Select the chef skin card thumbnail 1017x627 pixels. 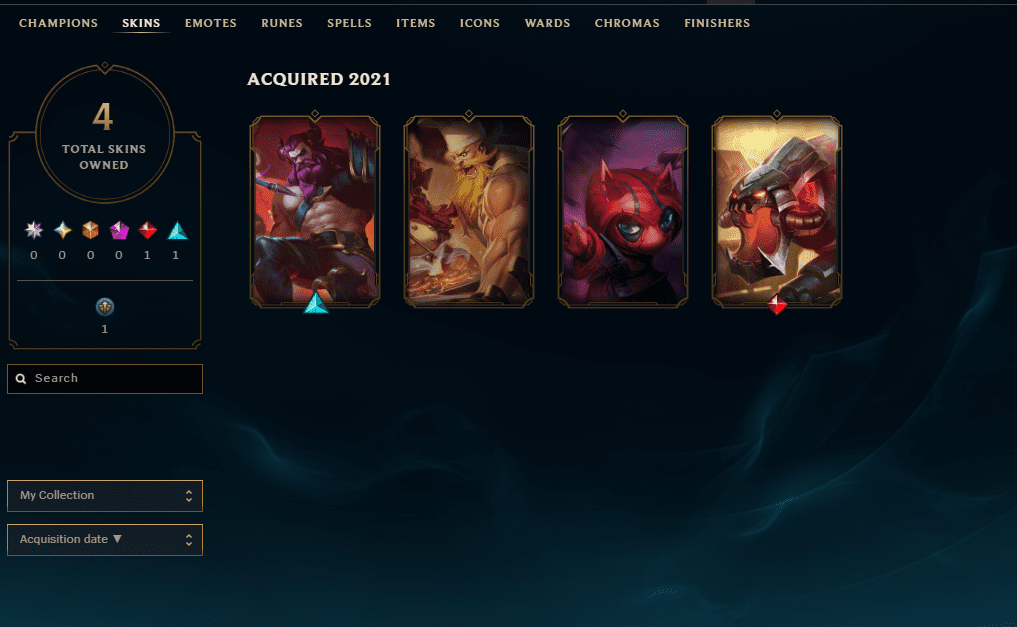click(469, 211)
